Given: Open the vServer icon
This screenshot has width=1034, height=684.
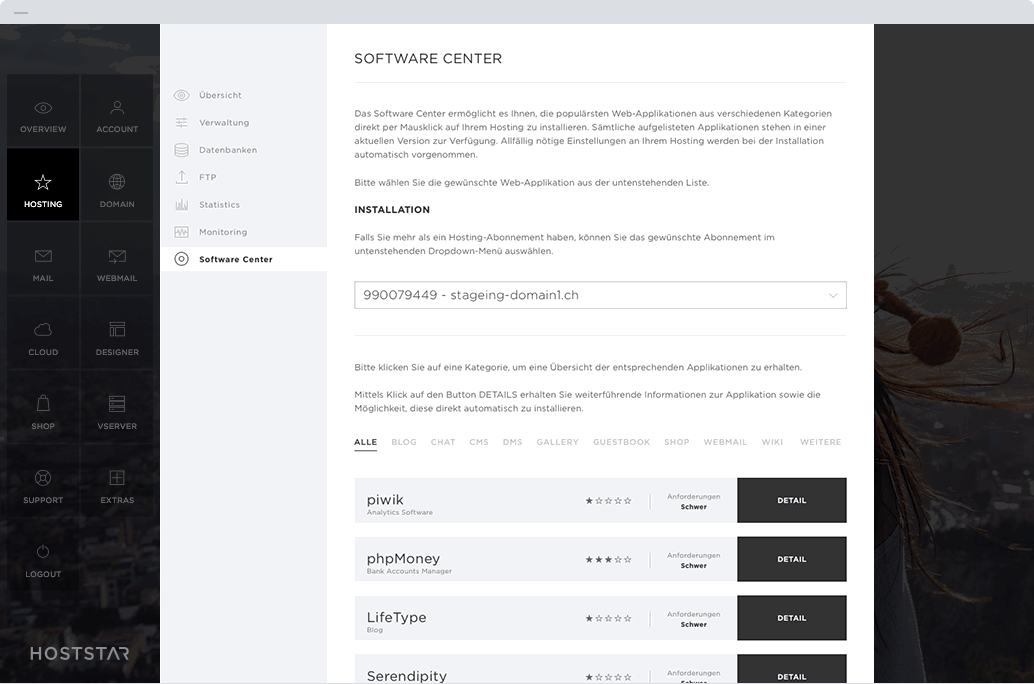Looking at the screenshot, I should coord(117,404).
